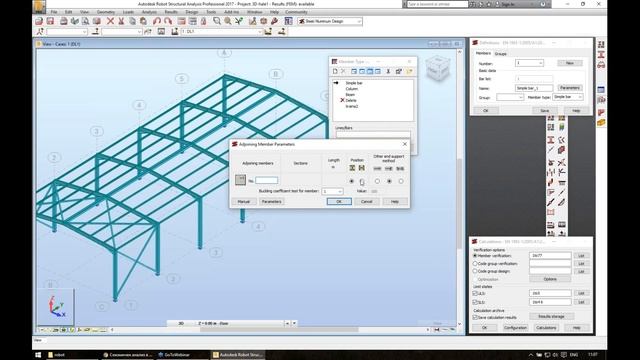Open the Analysis menu
The height and width of the screenshot is (360, 640).
pyautogui.click(x=149, y=12)
